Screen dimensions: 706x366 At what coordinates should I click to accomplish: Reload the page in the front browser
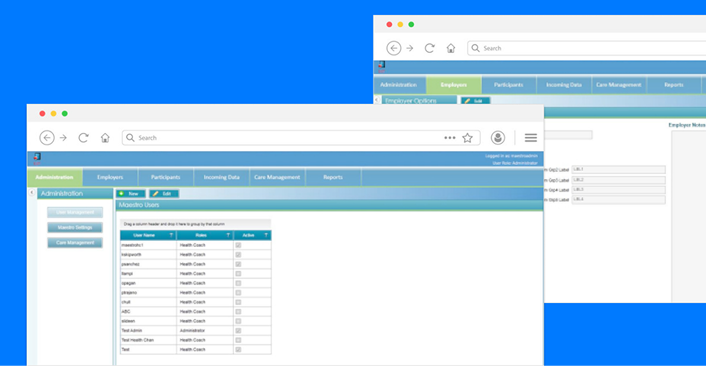pos(83,138)
